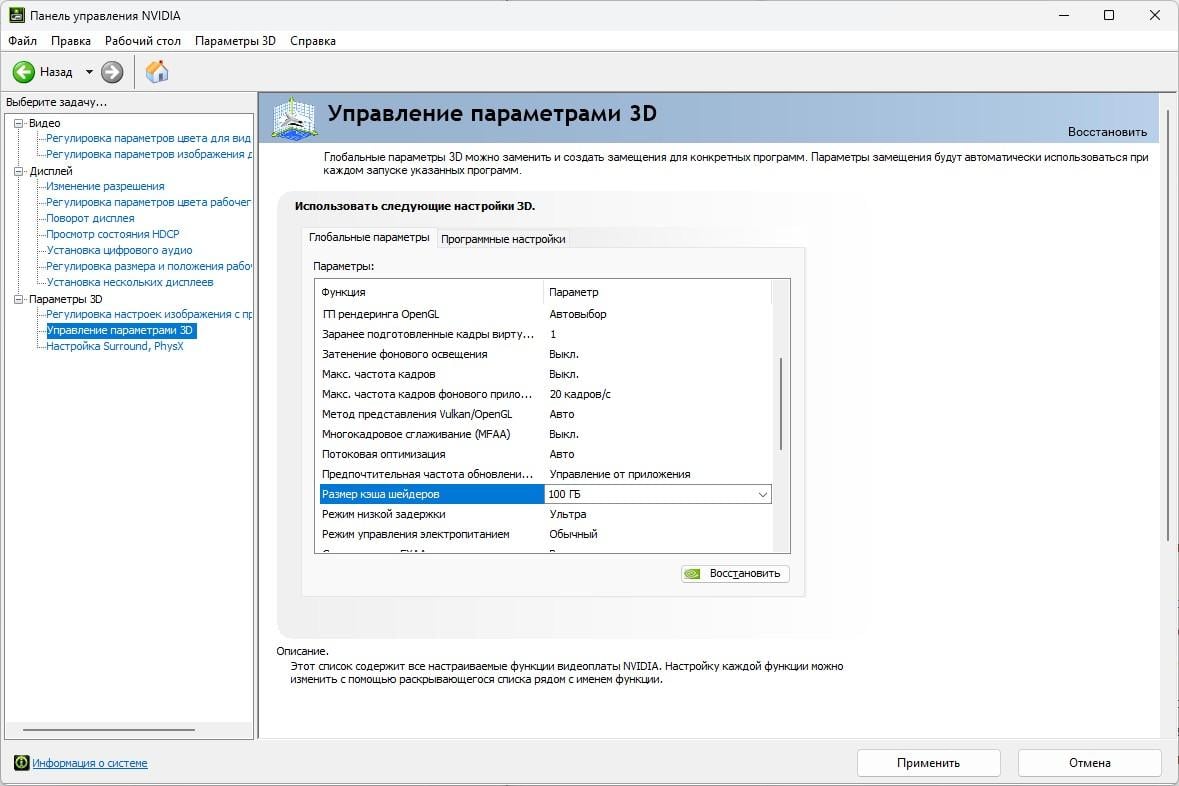Viewport: 1179px width, 786px height.
Task: Switch to Программные настройки tab
Action: pos(503,239)
